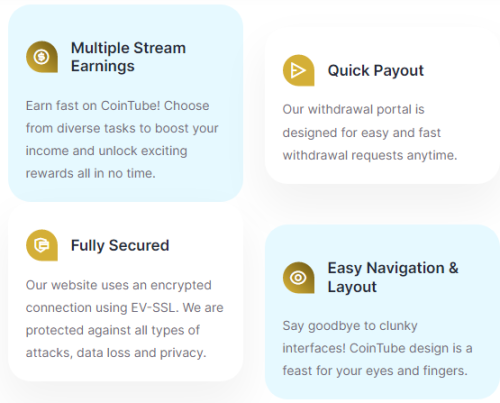Click the phrase feast for your eyes and fingers
The image size is (500, 403).
[375, 371]
